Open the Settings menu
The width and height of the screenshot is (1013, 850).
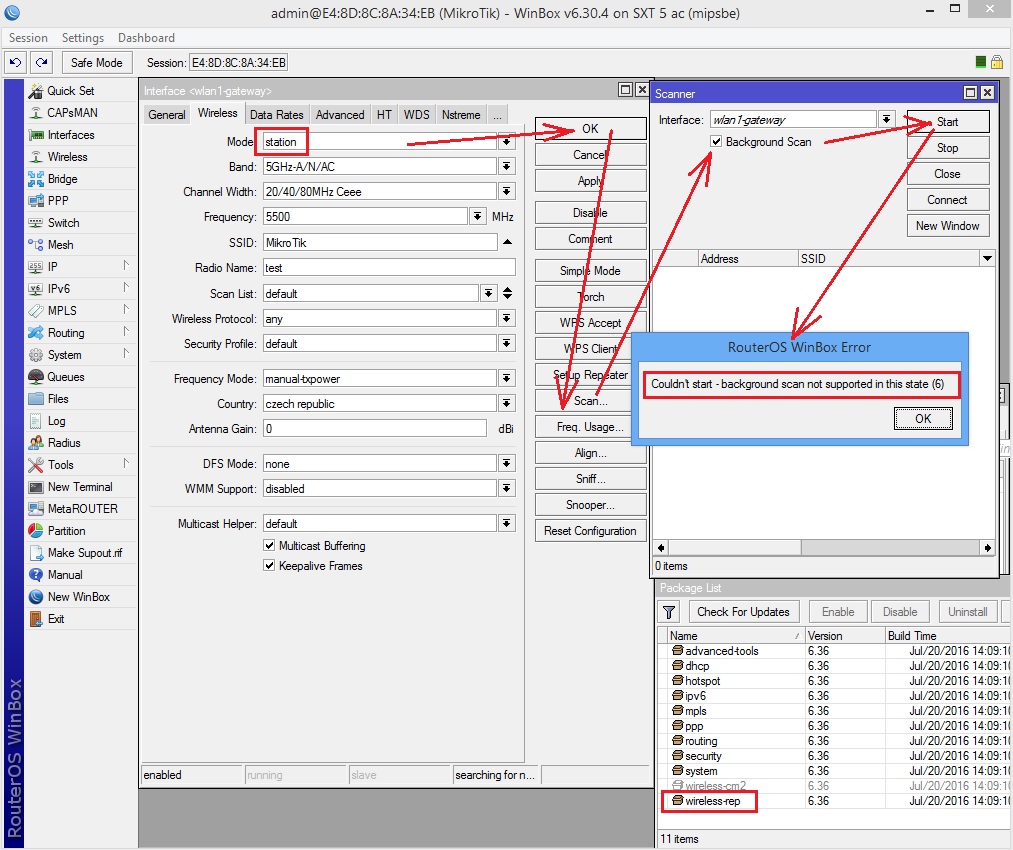click(83, 38)
